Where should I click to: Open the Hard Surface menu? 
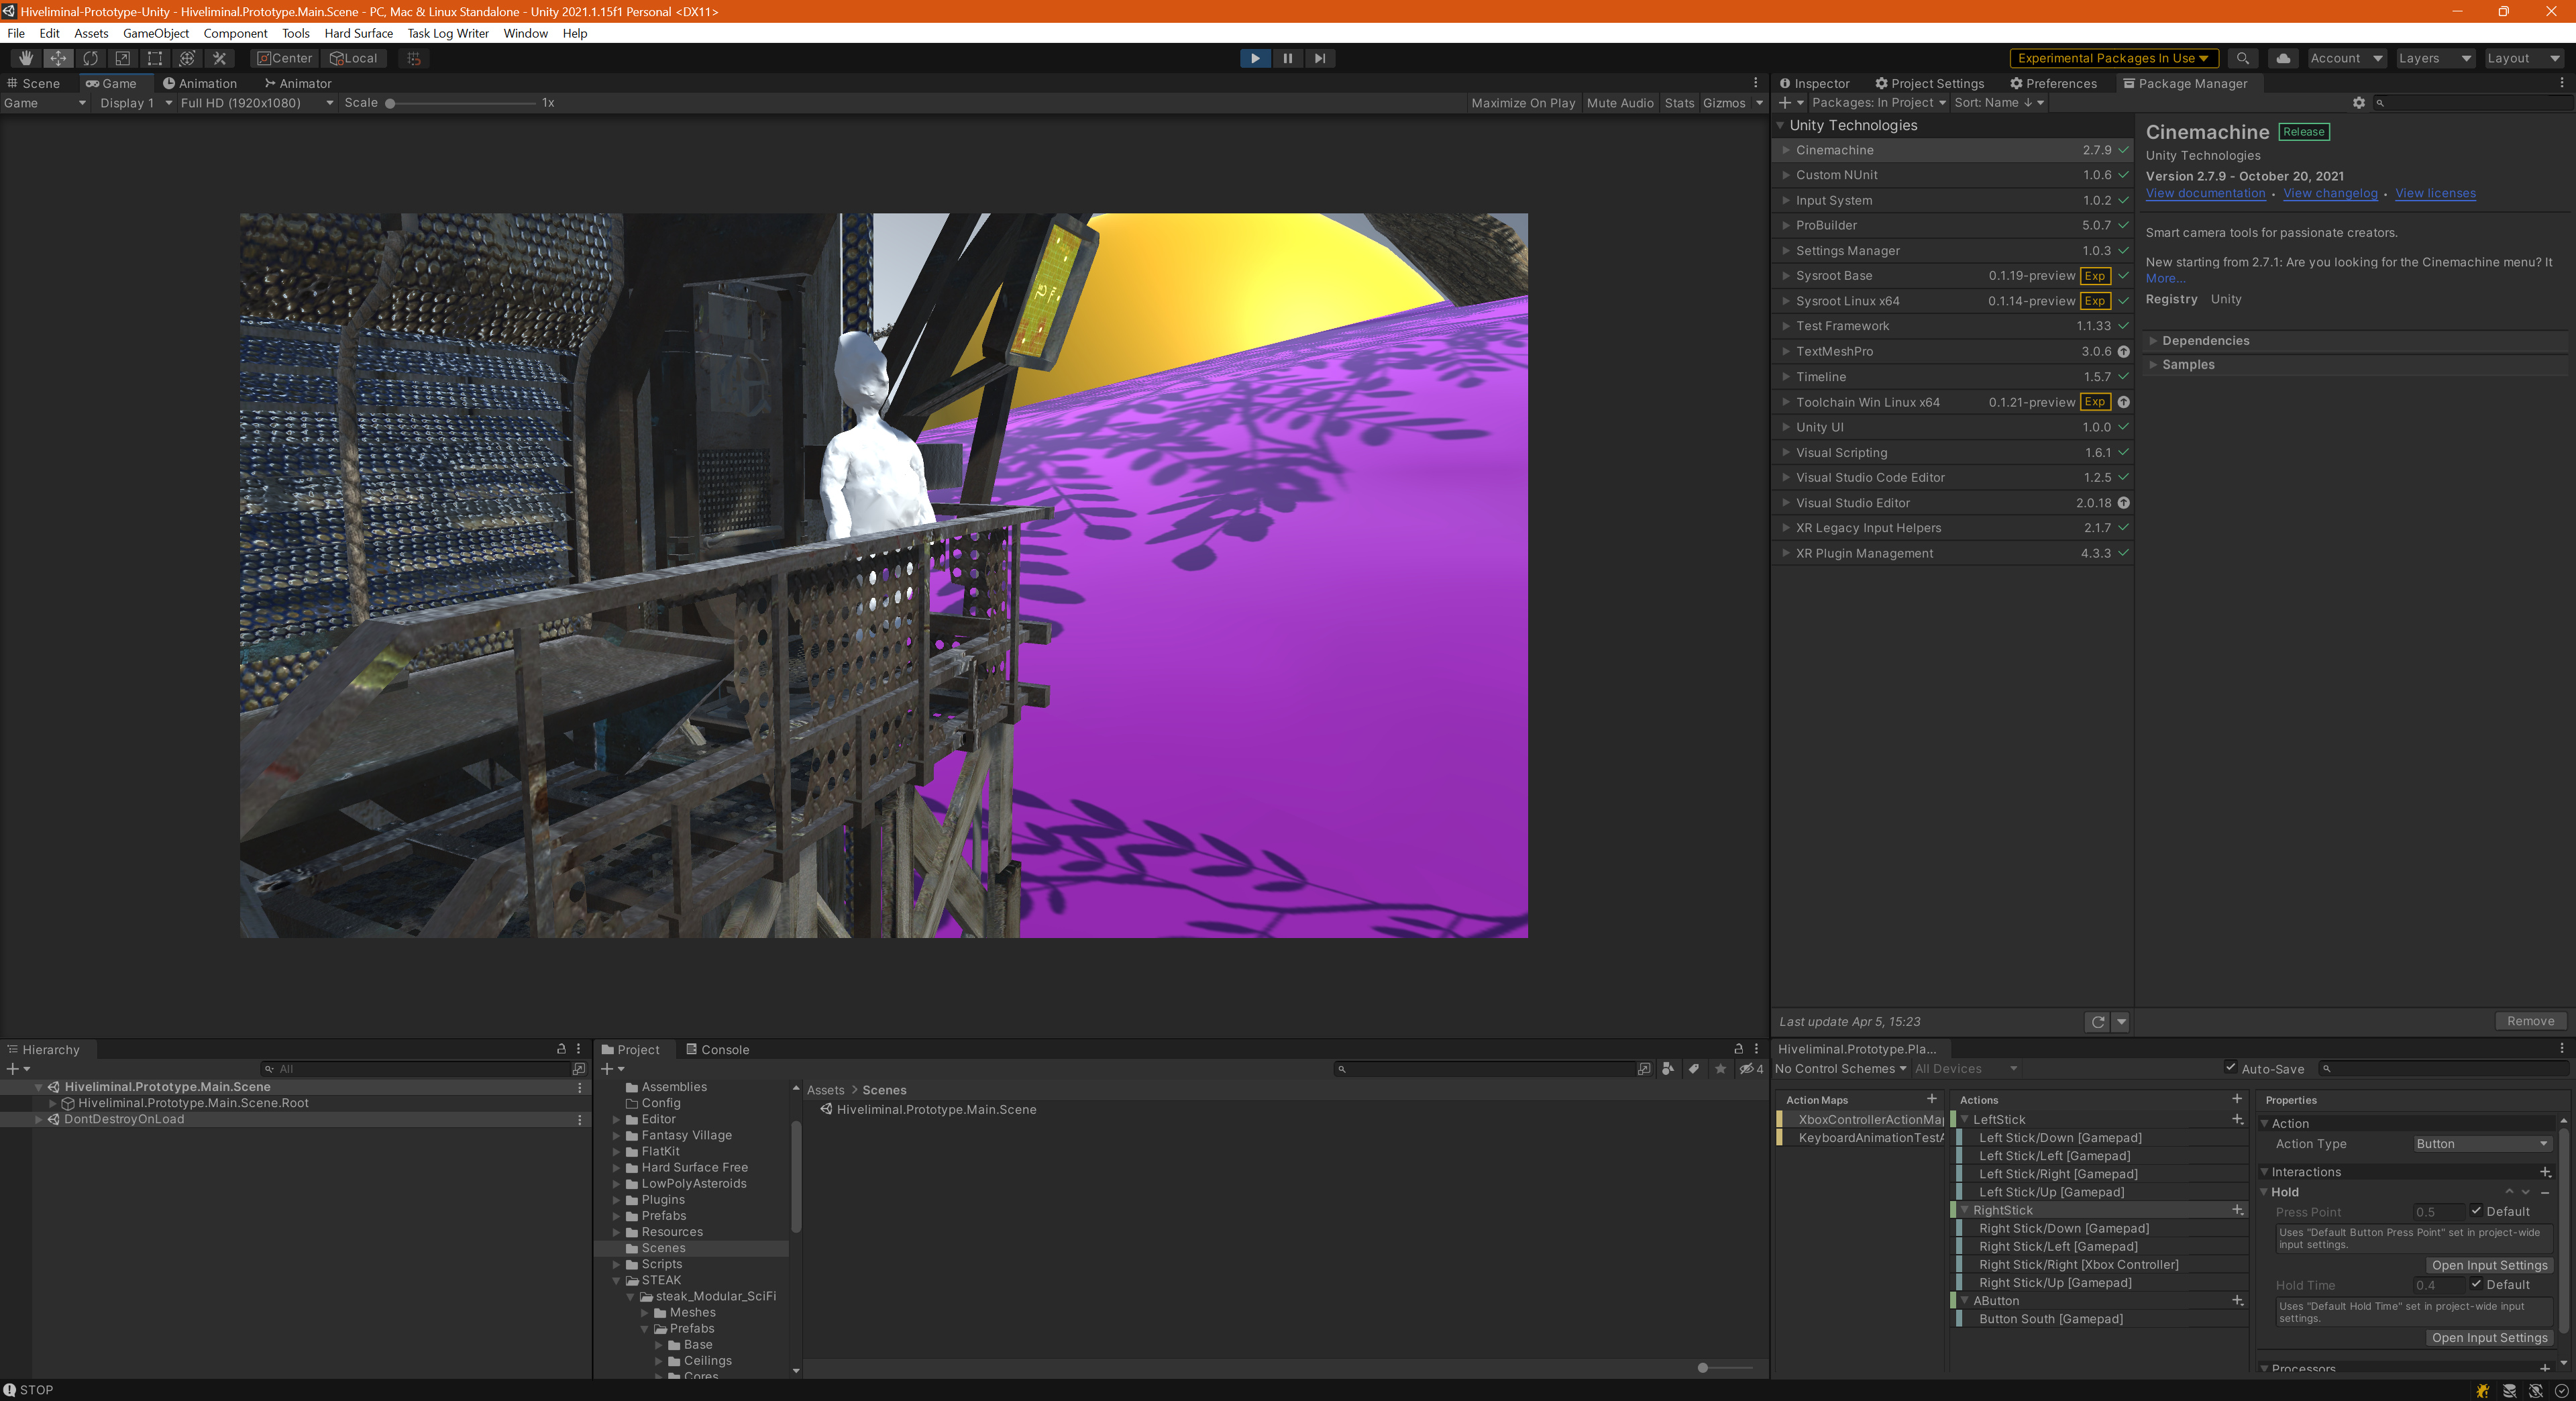point(358,33)
